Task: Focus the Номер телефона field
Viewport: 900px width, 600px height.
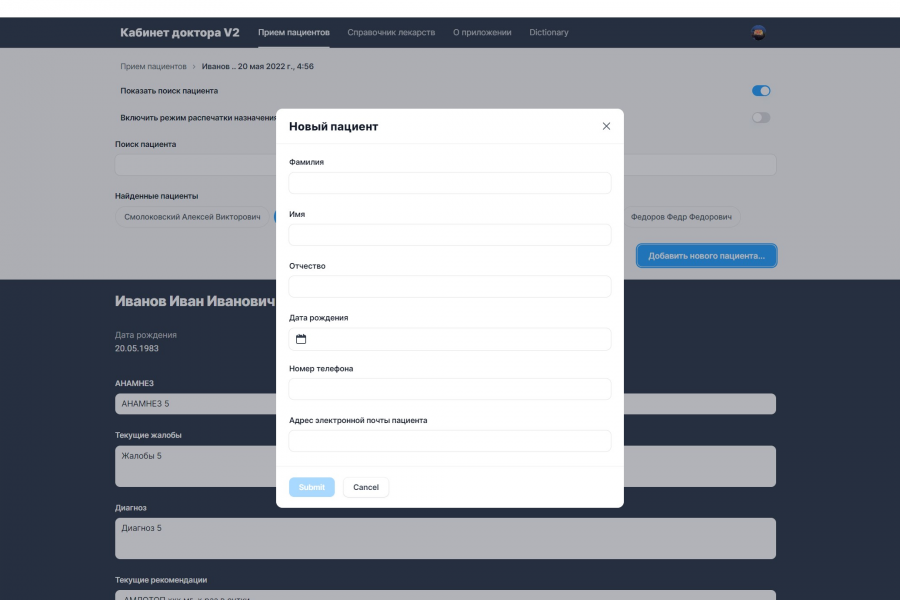Action: (450, 389)
